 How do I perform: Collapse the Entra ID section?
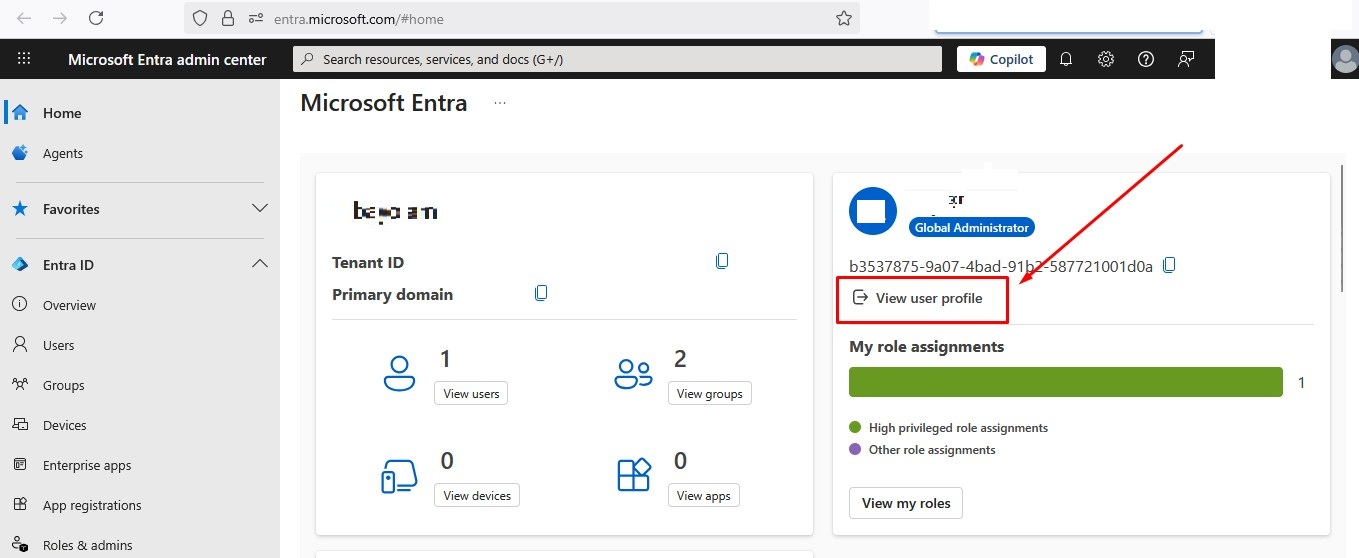click(260, 264)
